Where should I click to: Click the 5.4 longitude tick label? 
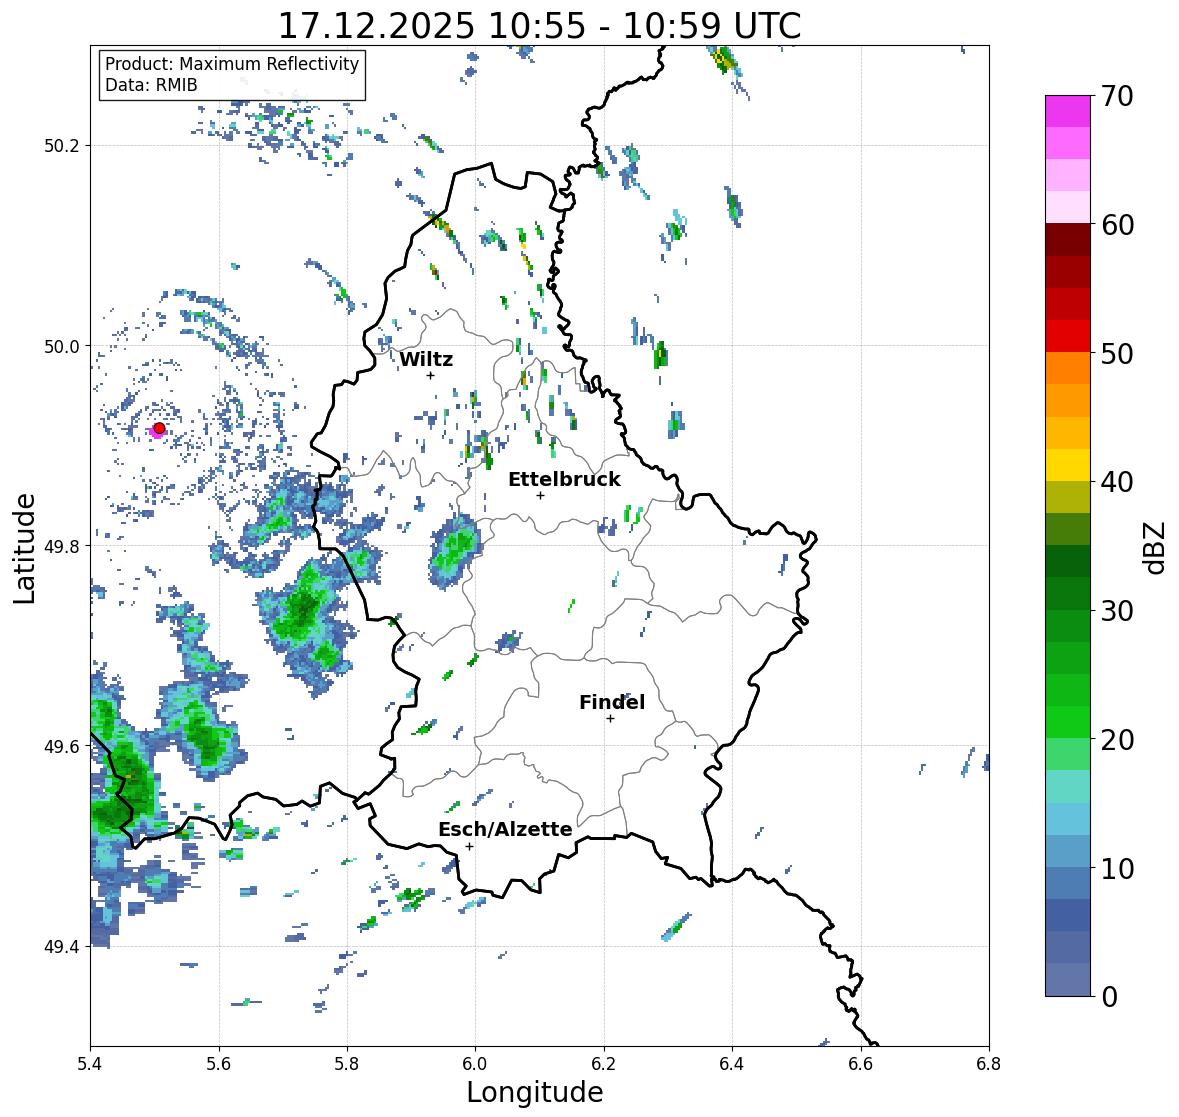[x=90, y=1063]
